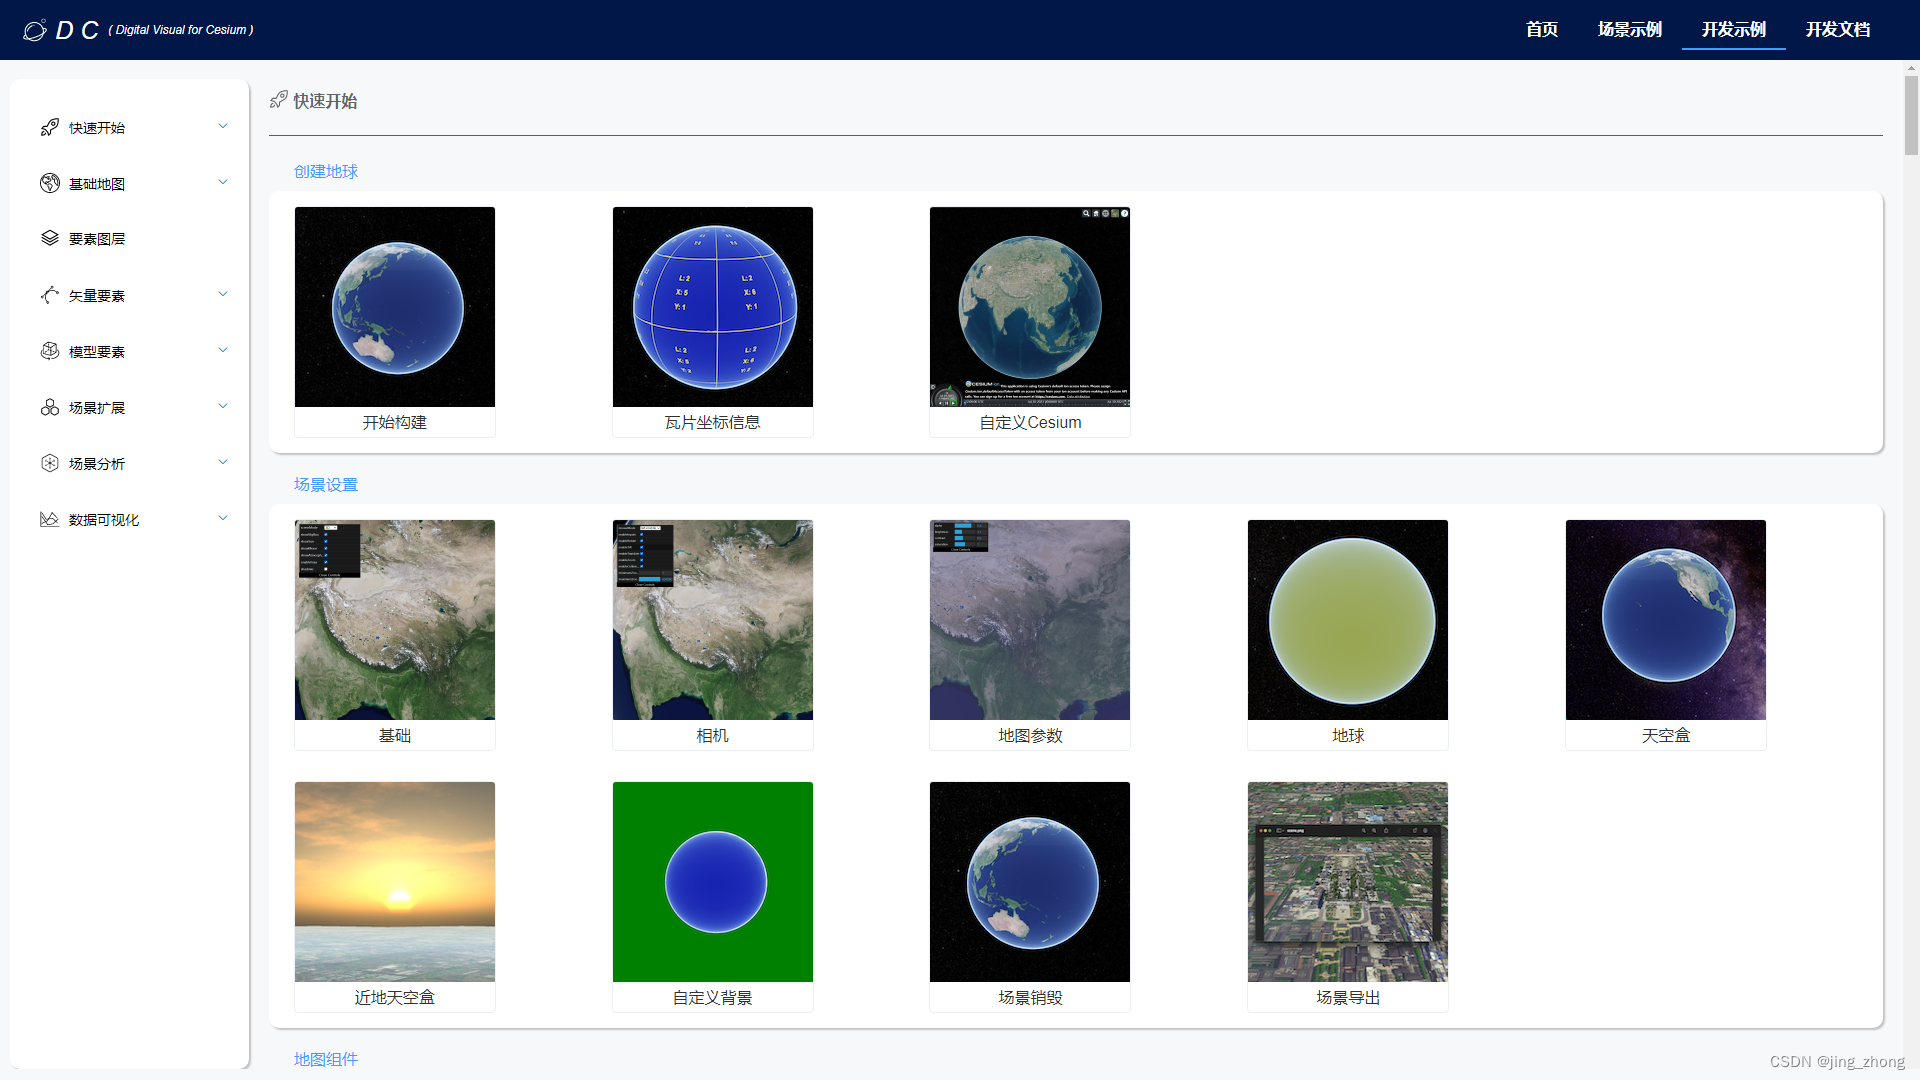The image size is (1920, 1080).
Task: Open the 场景示例 nav tab
Action: (x=1629, y=29)
